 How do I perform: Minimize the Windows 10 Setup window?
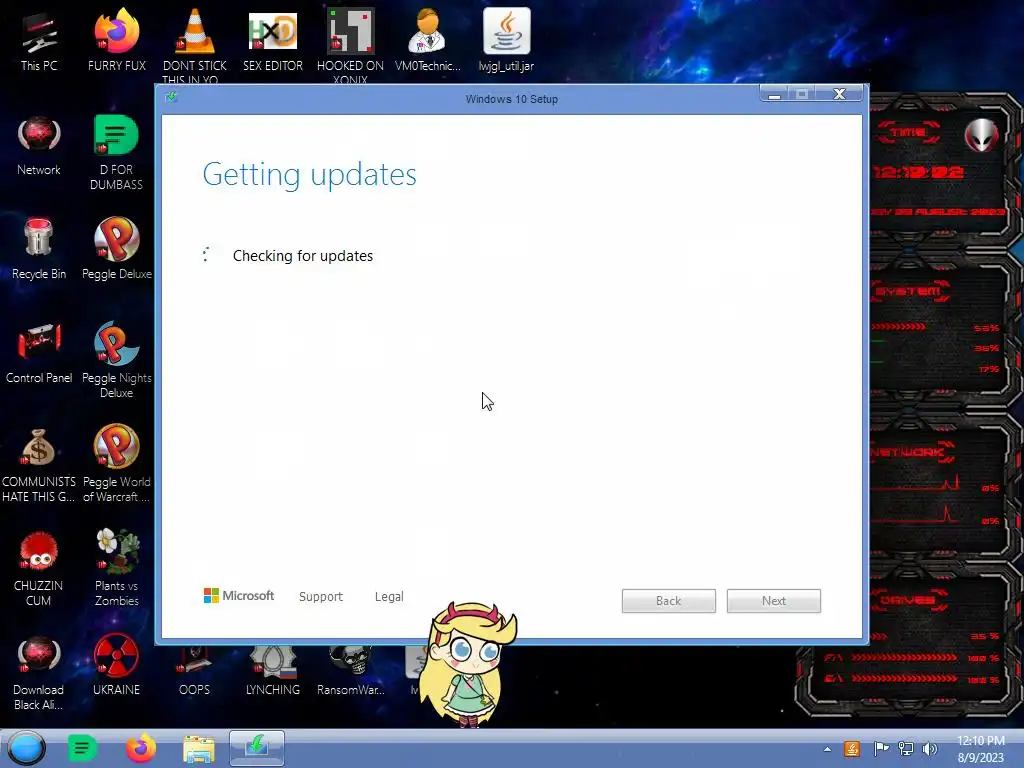click(x=775, y=94)
